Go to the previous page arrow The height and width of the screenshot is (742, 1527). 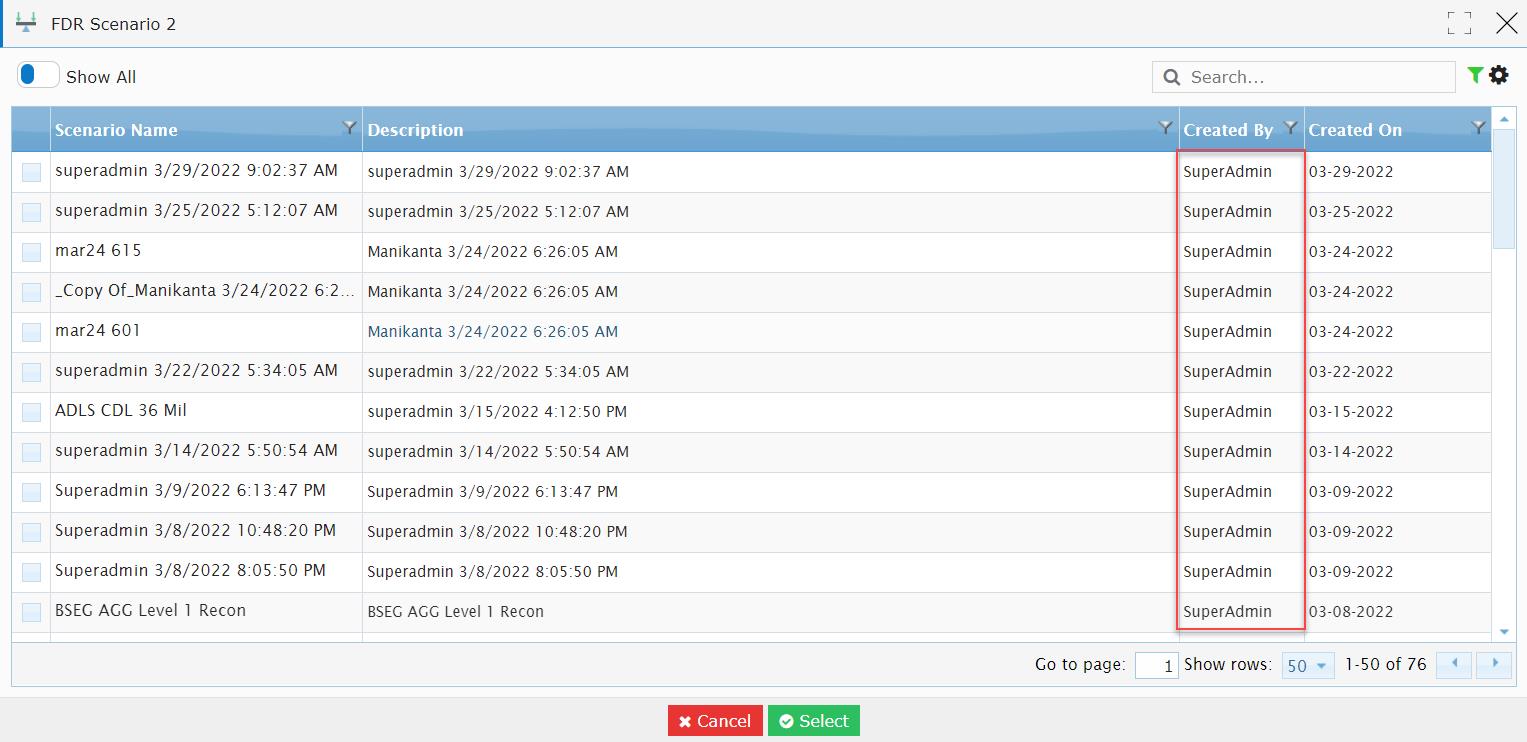tap(1453, 665)
